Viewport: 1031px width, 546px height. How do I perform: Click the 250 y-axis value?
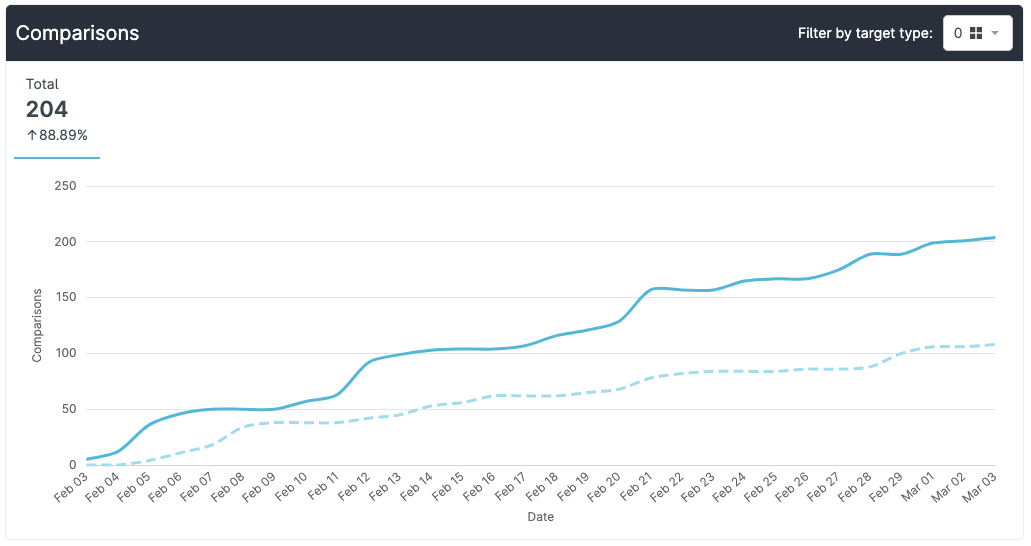tap(66, 186)
